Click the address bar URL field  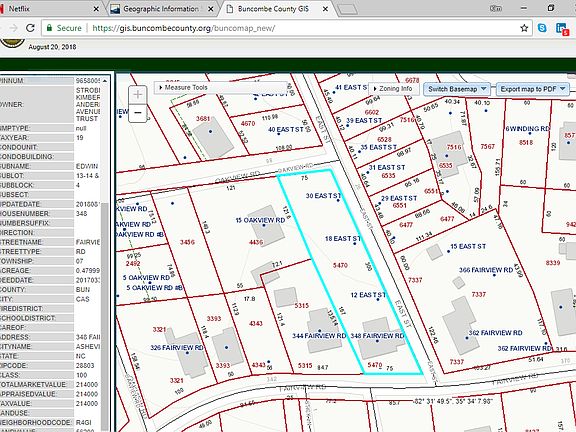pos(287,28)
